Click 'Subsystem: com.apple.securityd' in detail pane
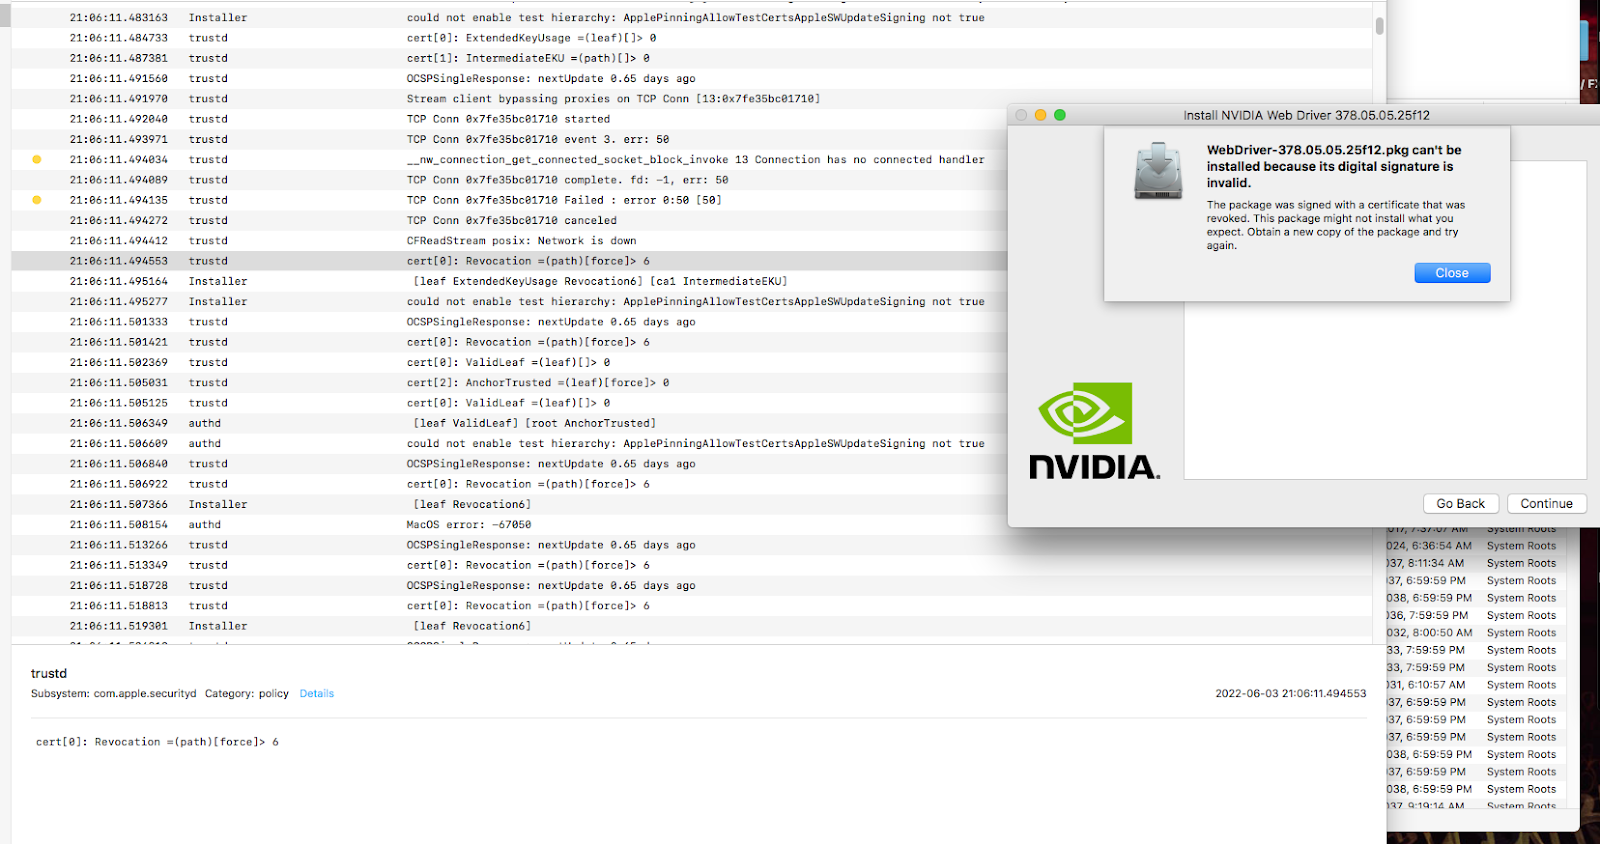The width and height of the screenshot is (1600, 844). [x=113, y=693]
